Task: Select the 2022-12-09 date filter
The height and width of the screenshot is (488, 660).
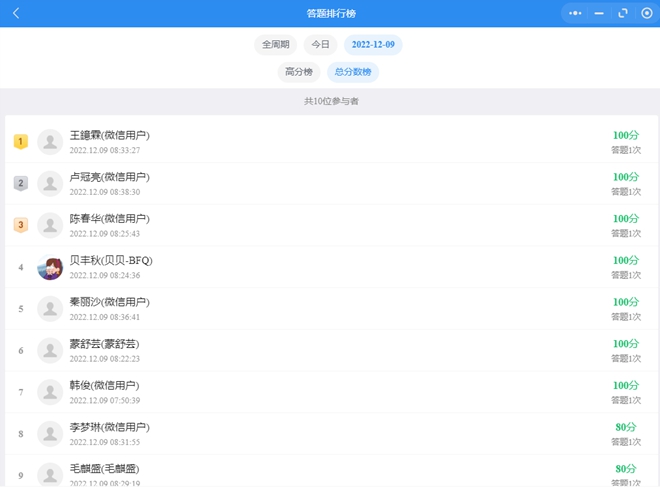Action: tap(373, 45)
